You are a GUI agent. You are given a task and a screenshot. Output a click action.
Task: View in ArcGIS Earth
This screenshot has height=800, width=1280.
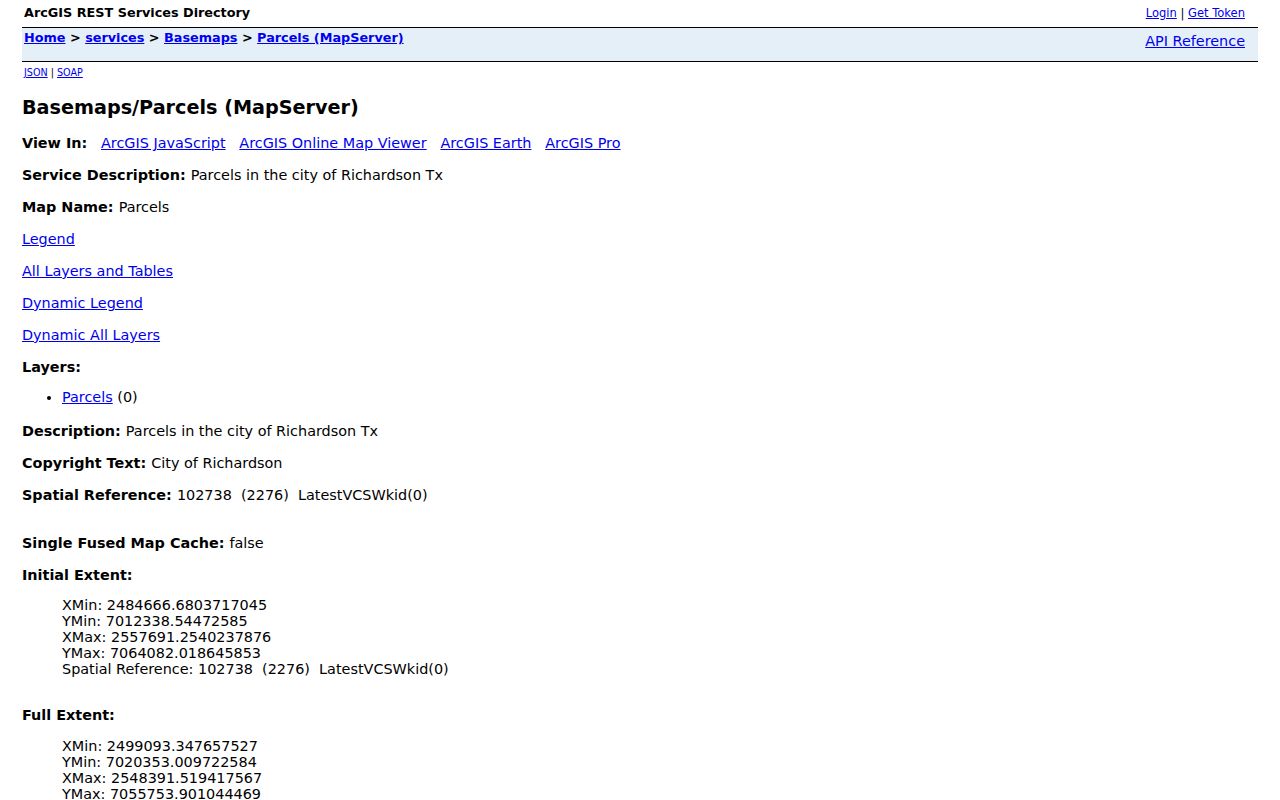tap(486, 143)
